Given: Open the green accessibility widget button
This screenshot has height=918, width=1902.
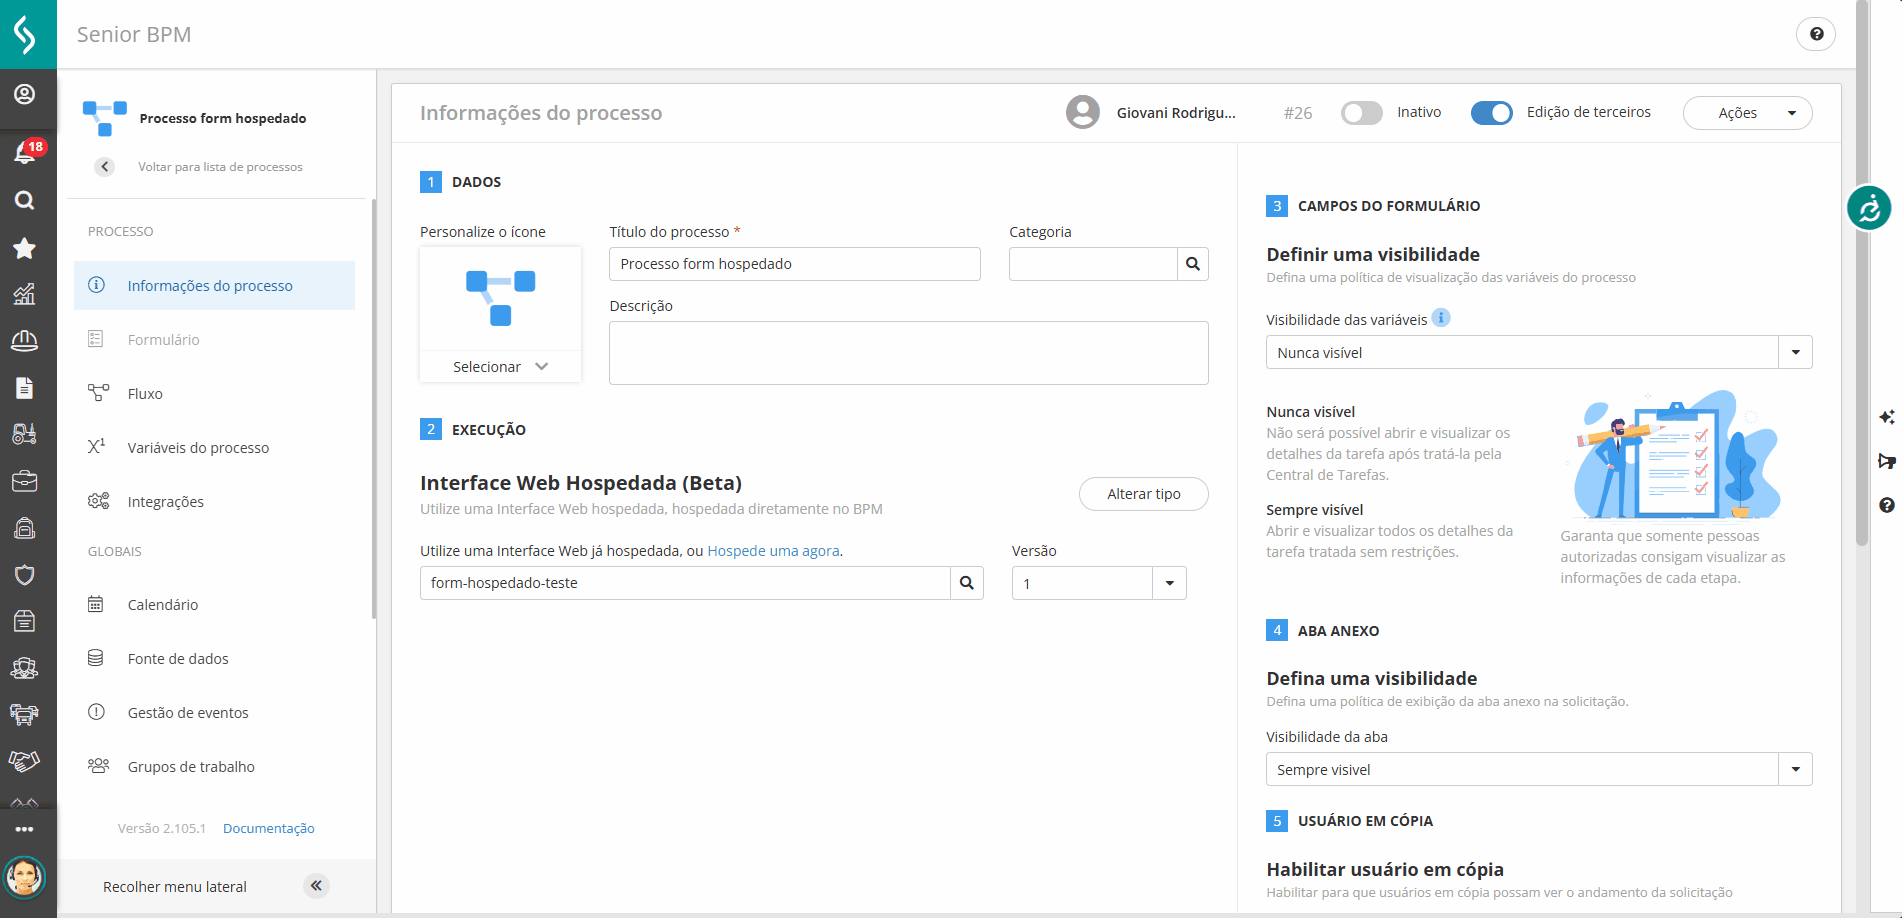Looking at the screenshot, I should click(1869, 208).
